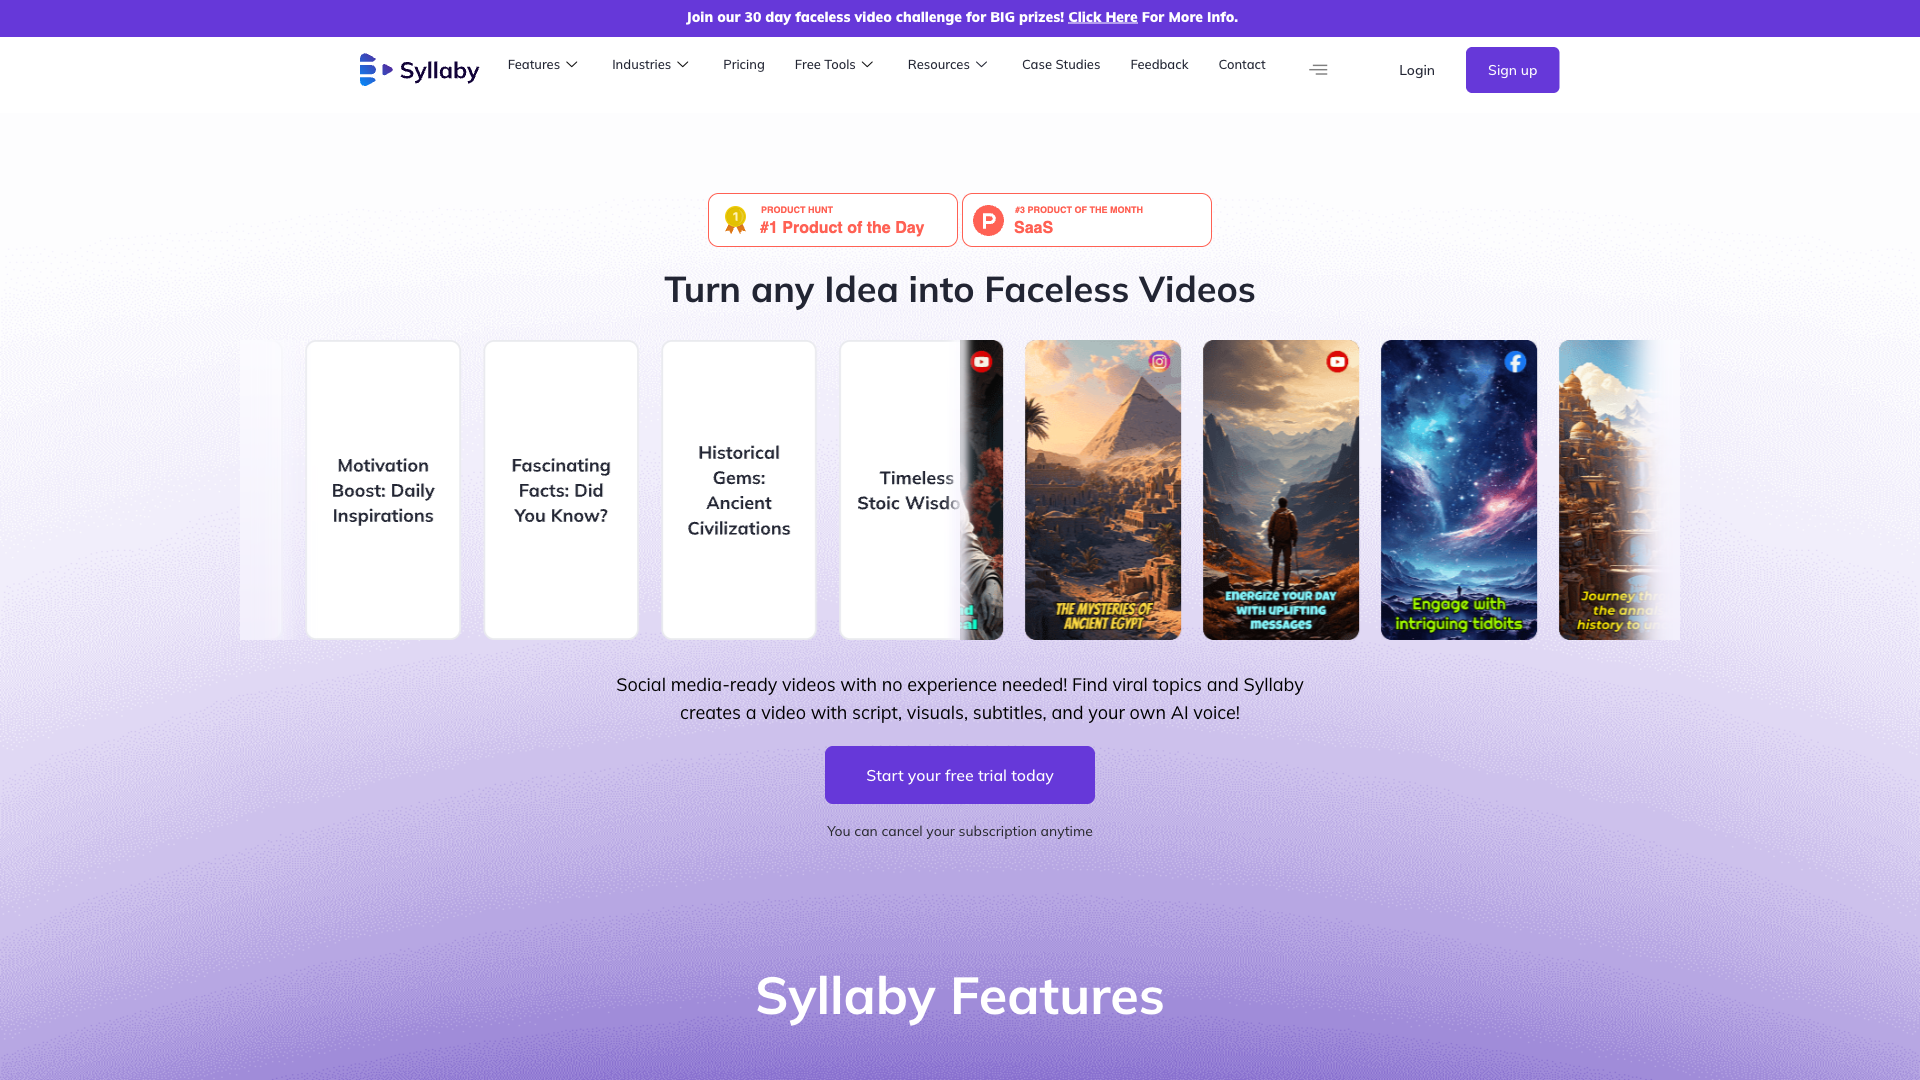
Task: Click the Syllaby logo
Action: [419, 70]
